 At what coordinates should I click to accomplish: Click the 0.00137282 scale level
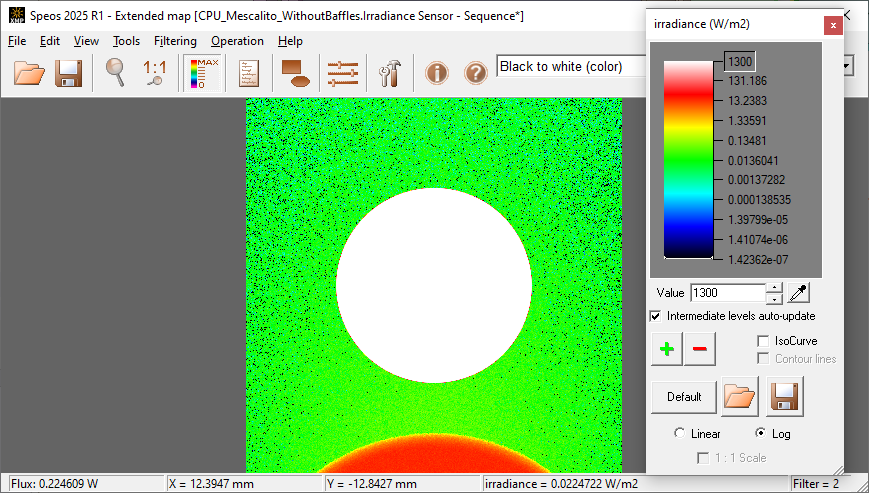click(x=756, y=180)
